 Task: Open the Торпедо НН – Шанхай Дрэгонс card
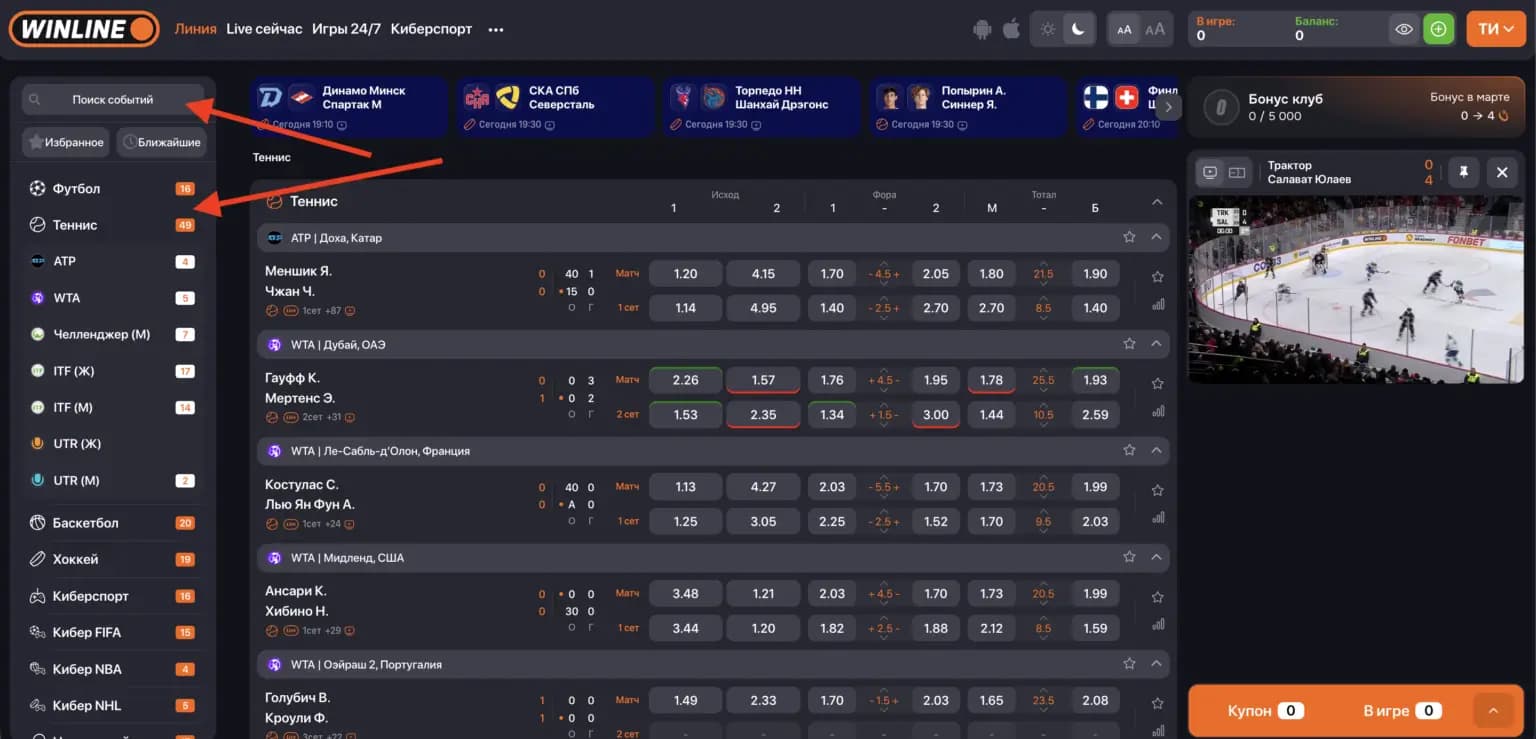click(x=763, y=107)
